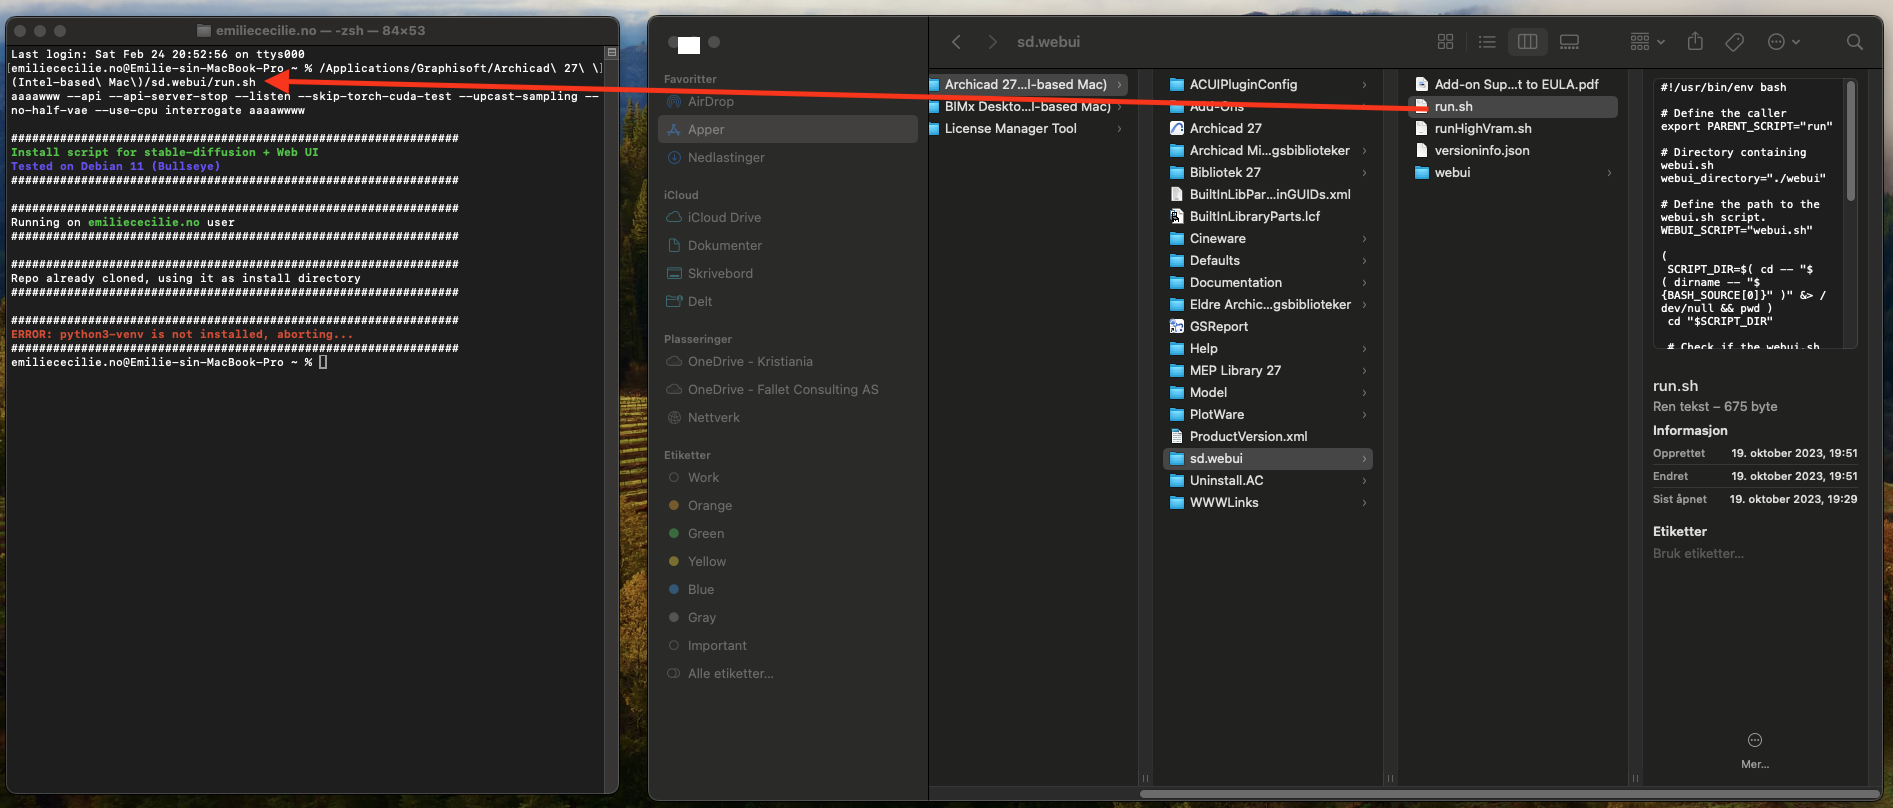
Task: Select runHighVram.sh file
Action: 1482,129
